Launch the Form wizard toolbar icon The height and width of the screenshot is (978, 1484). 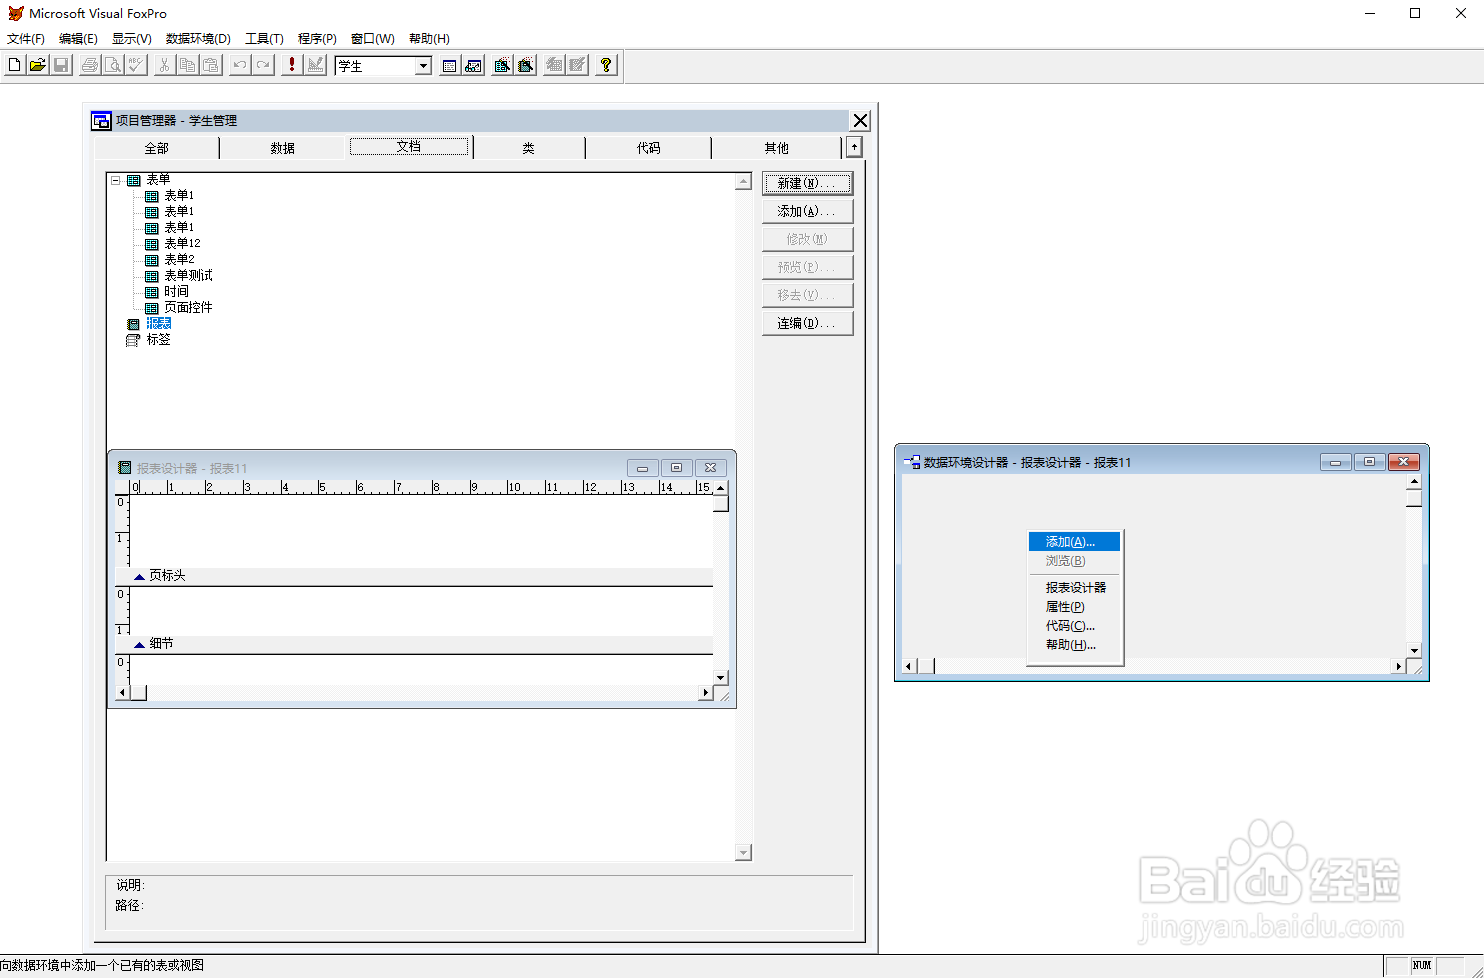(x=502, y=65)
